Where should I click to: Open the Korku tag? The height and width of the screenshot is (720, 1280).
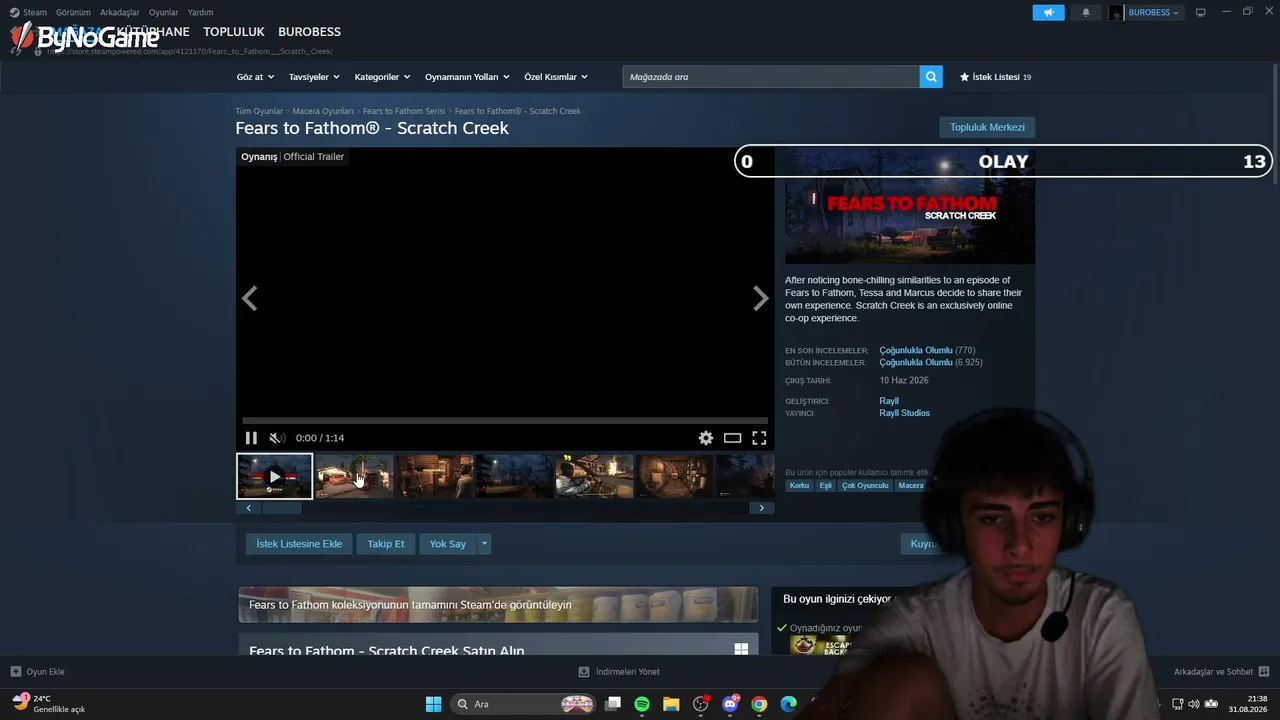[x=799, y=486]
